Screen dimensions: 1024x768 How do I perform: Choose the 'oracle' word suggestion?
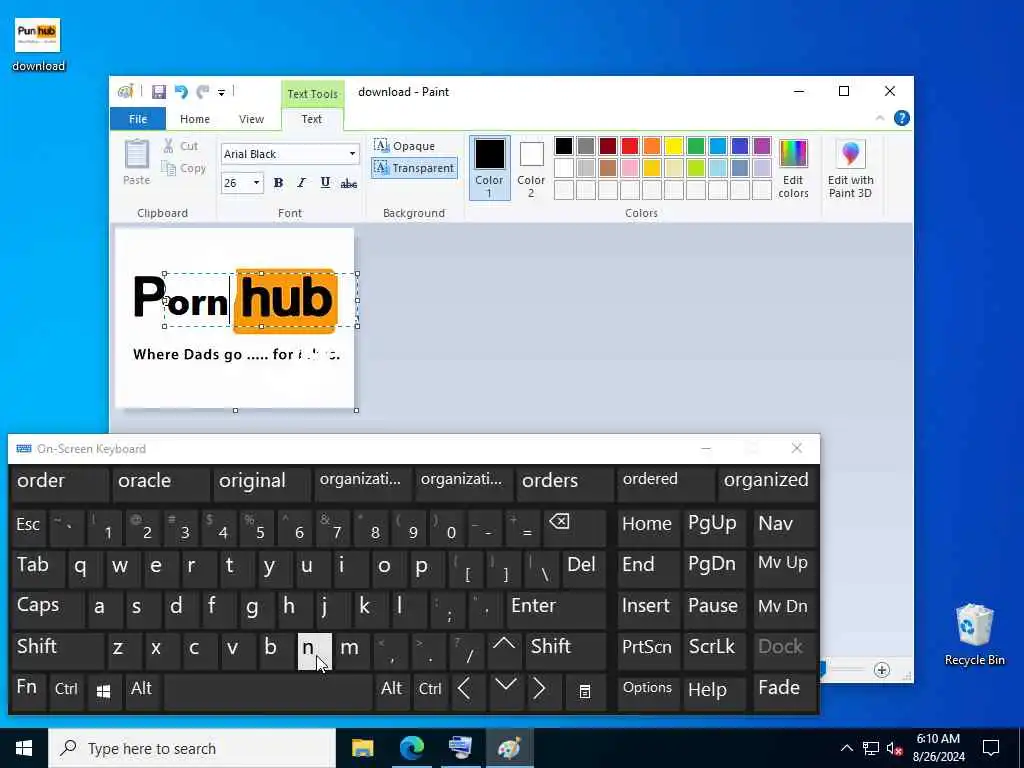pyautogui.click(x=161, y=483)
